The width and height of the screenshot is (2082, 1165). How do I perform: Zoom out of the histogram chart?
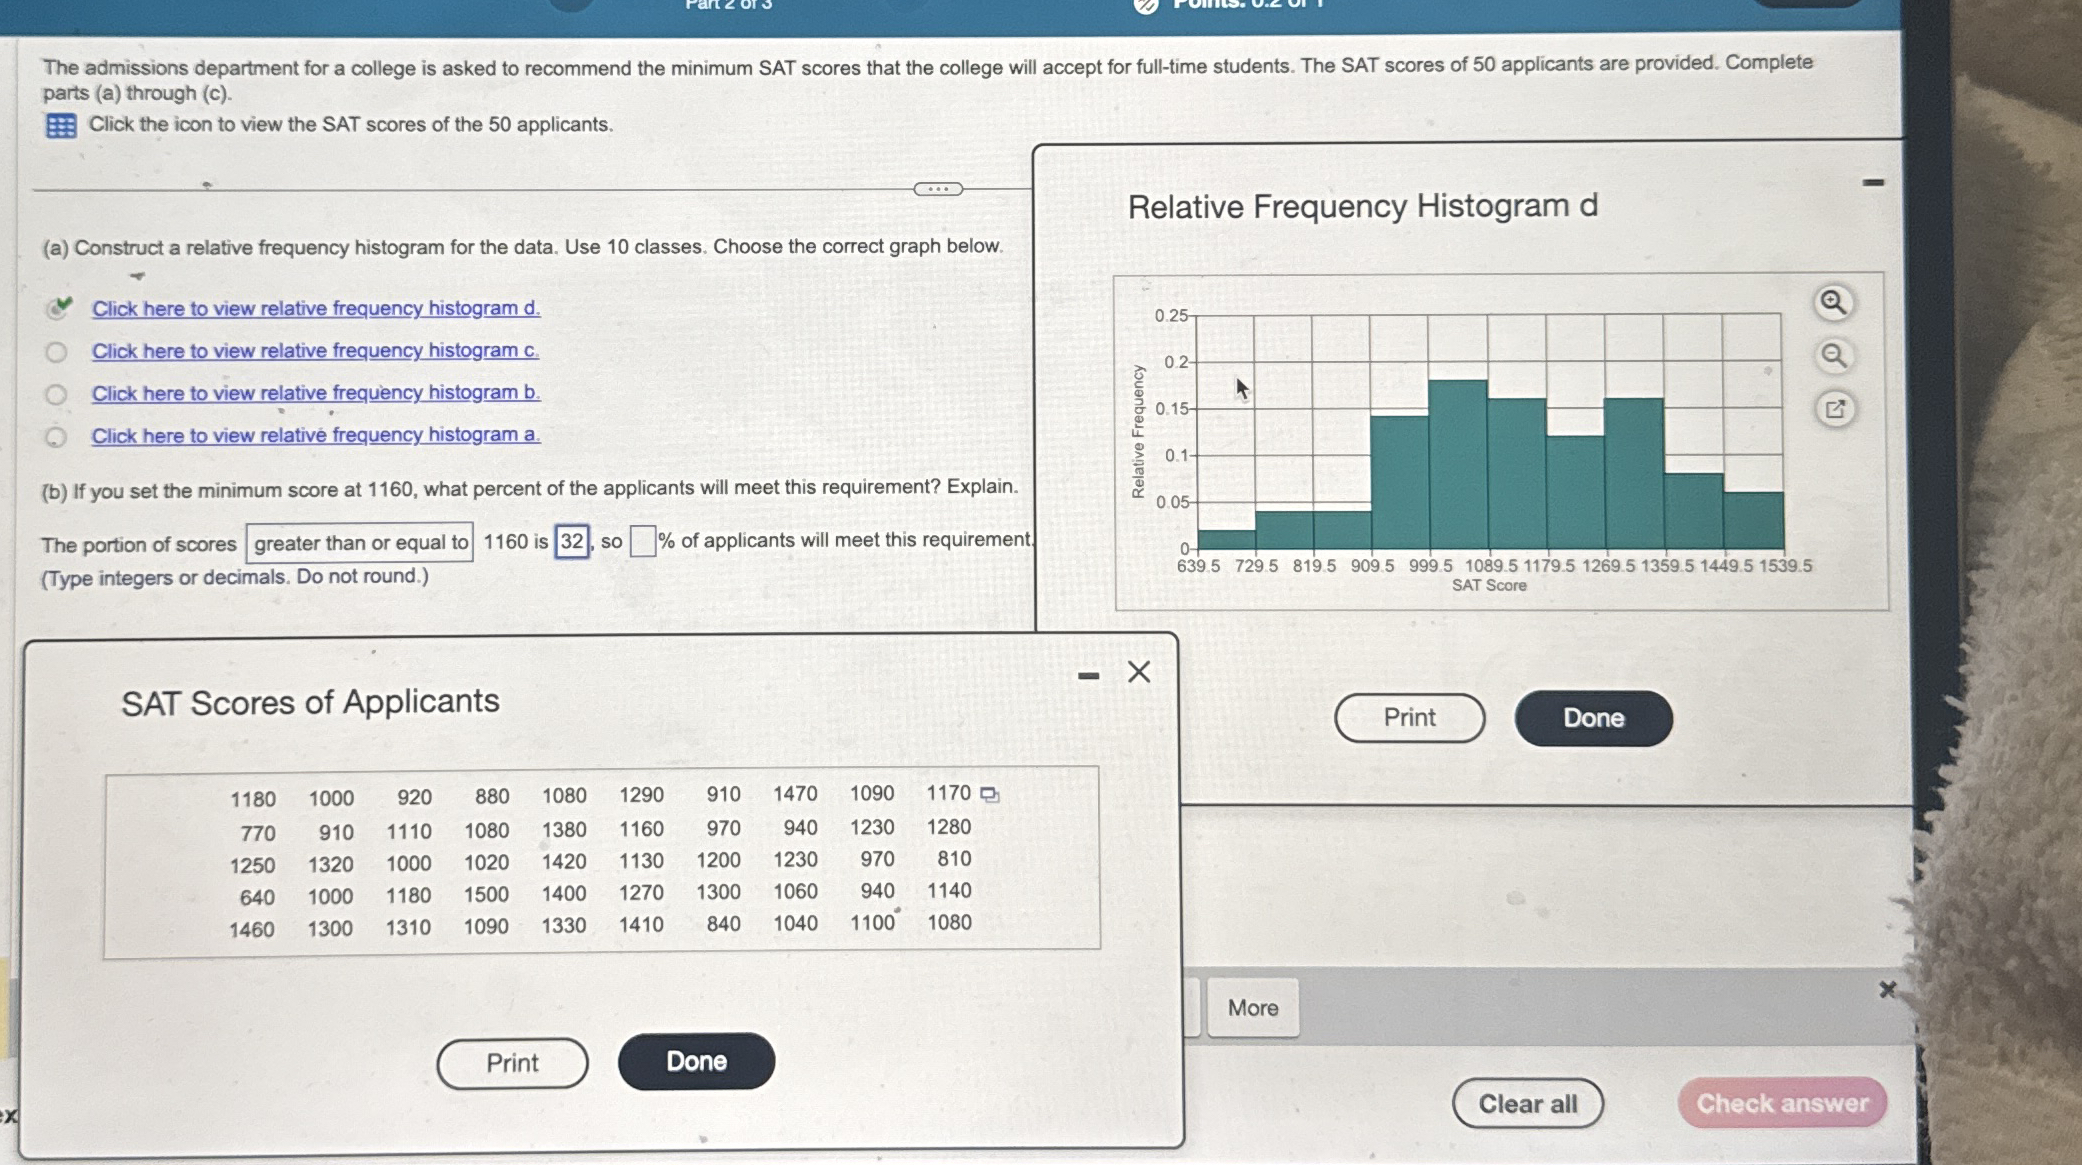1834,356
